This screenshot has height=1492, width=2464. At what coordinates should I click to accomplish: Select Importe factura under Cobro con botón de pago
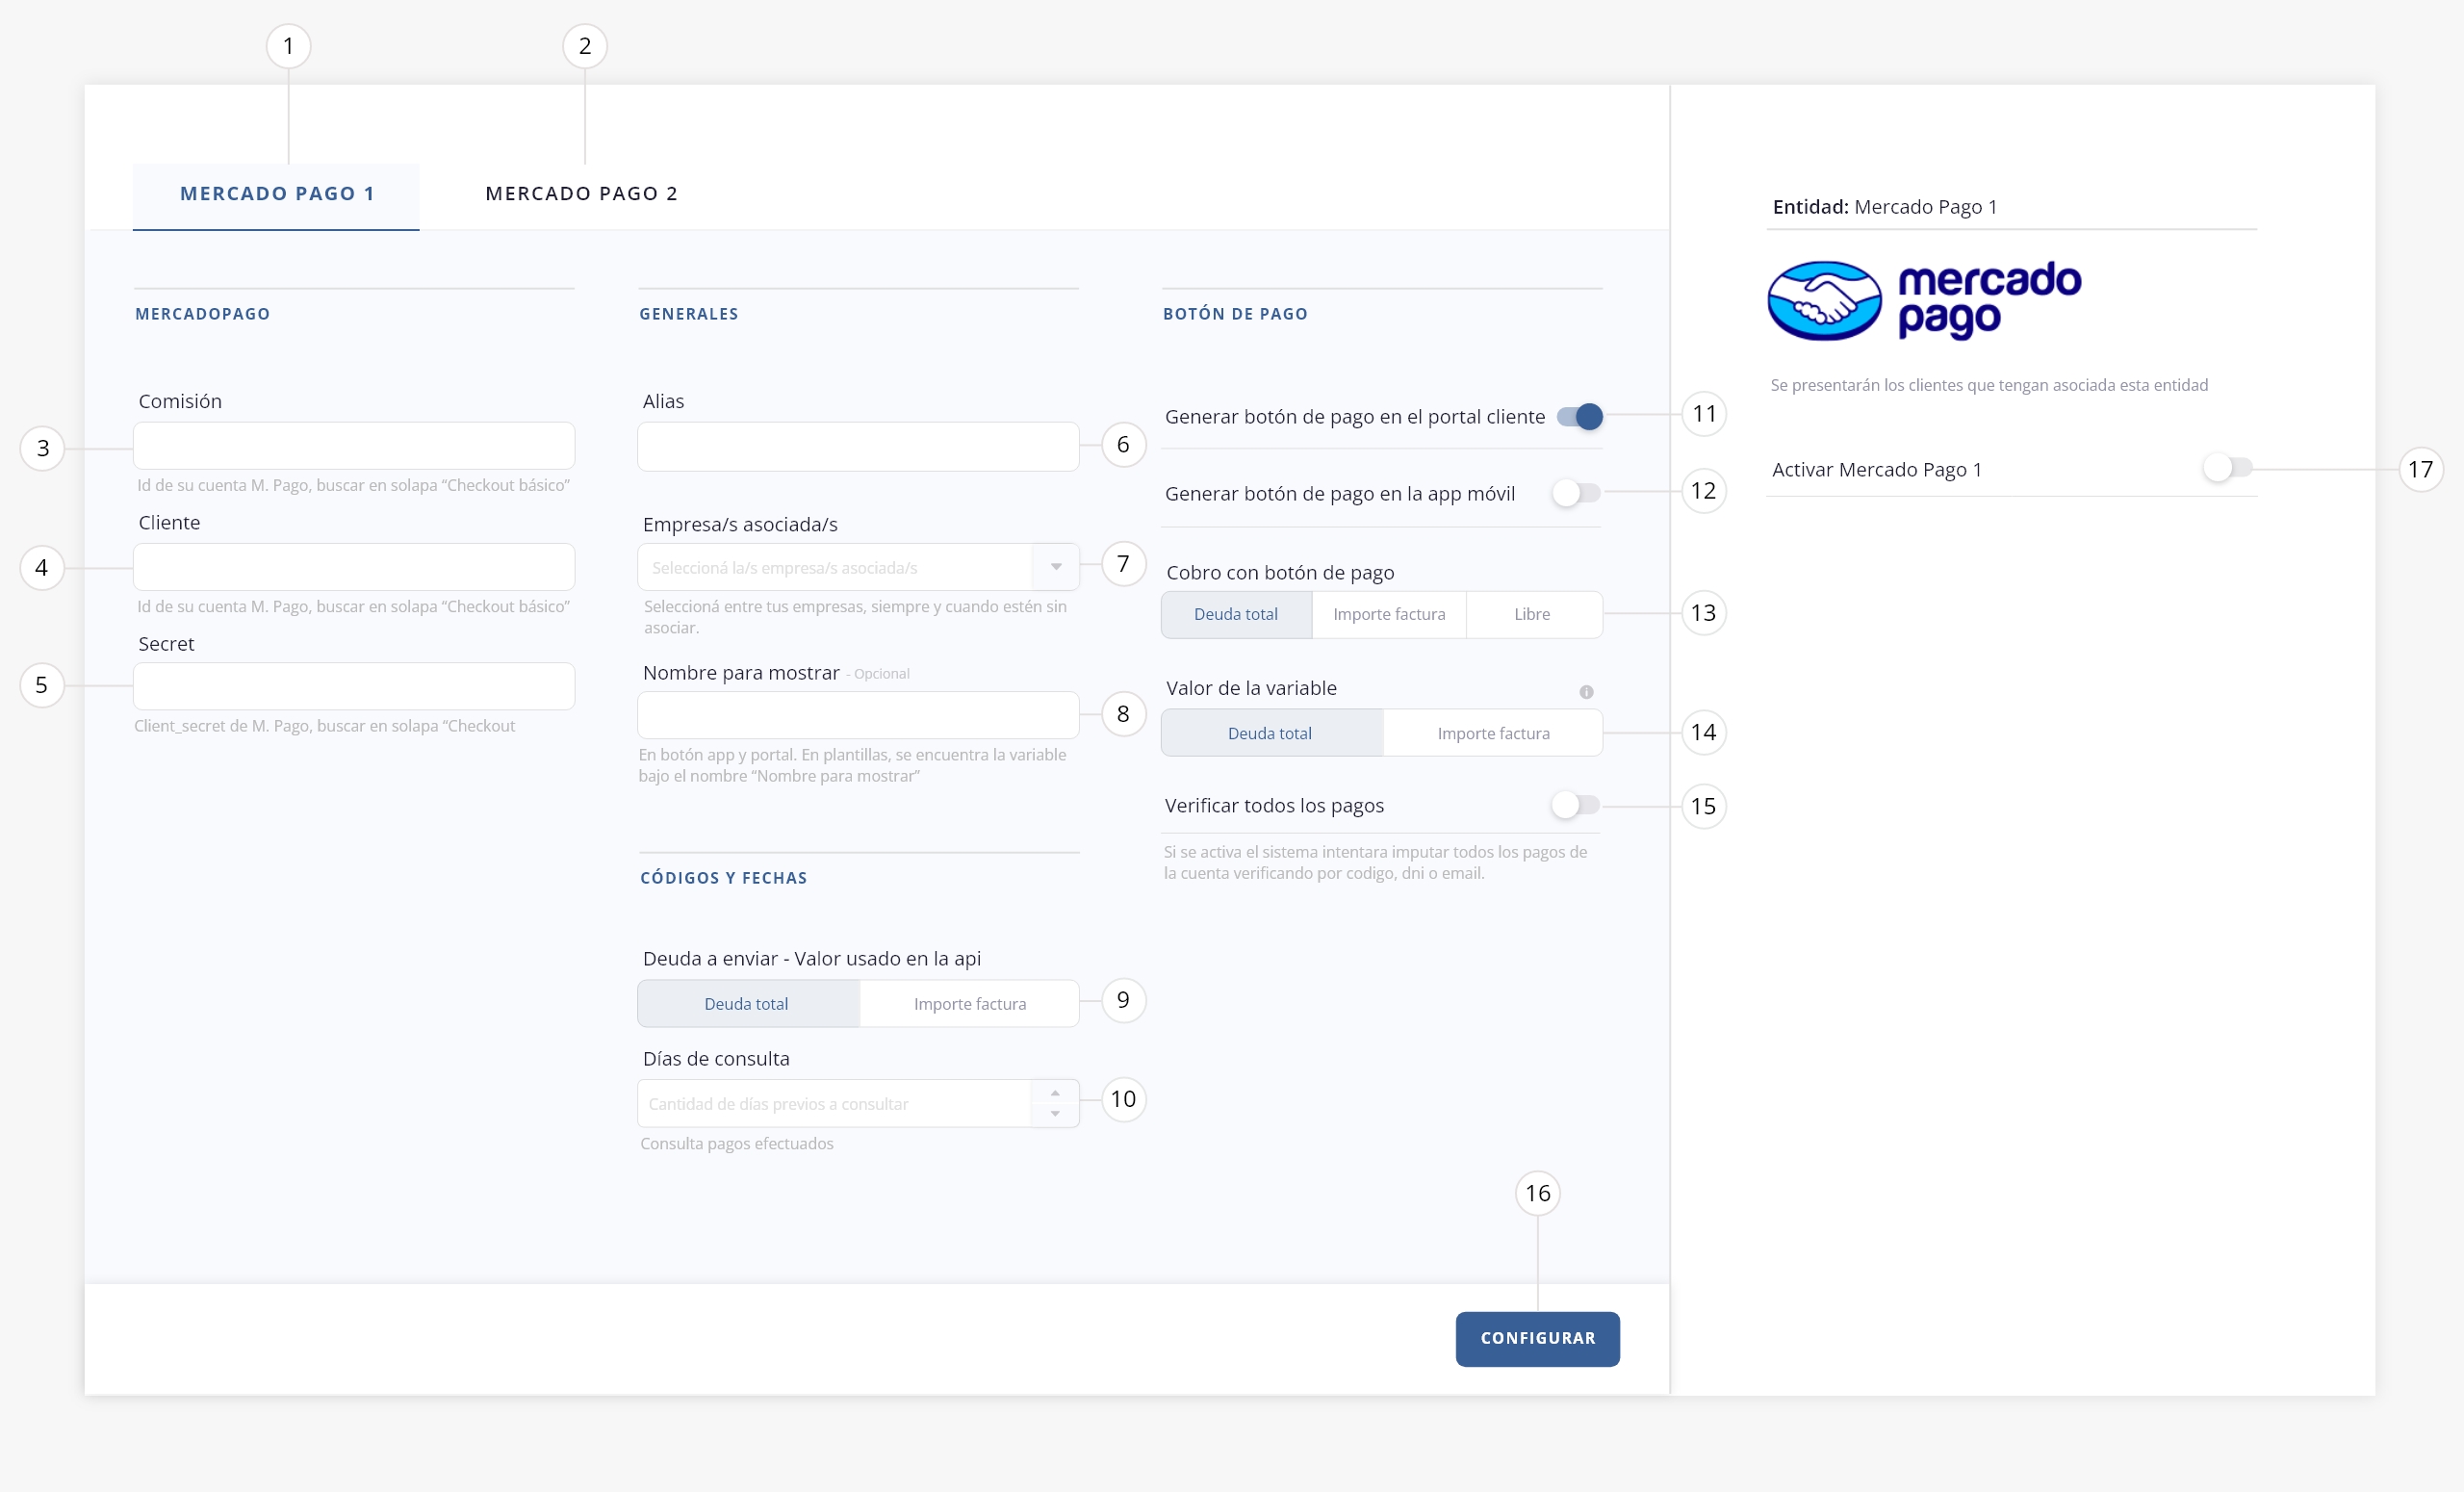tap(1389, 614)
